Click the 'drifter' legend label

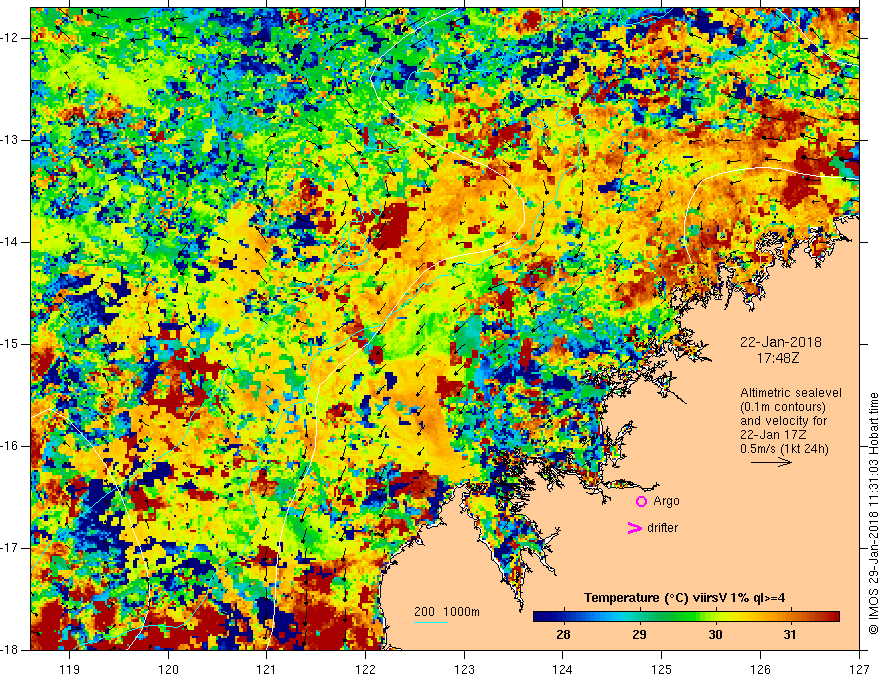coord(662,528)
